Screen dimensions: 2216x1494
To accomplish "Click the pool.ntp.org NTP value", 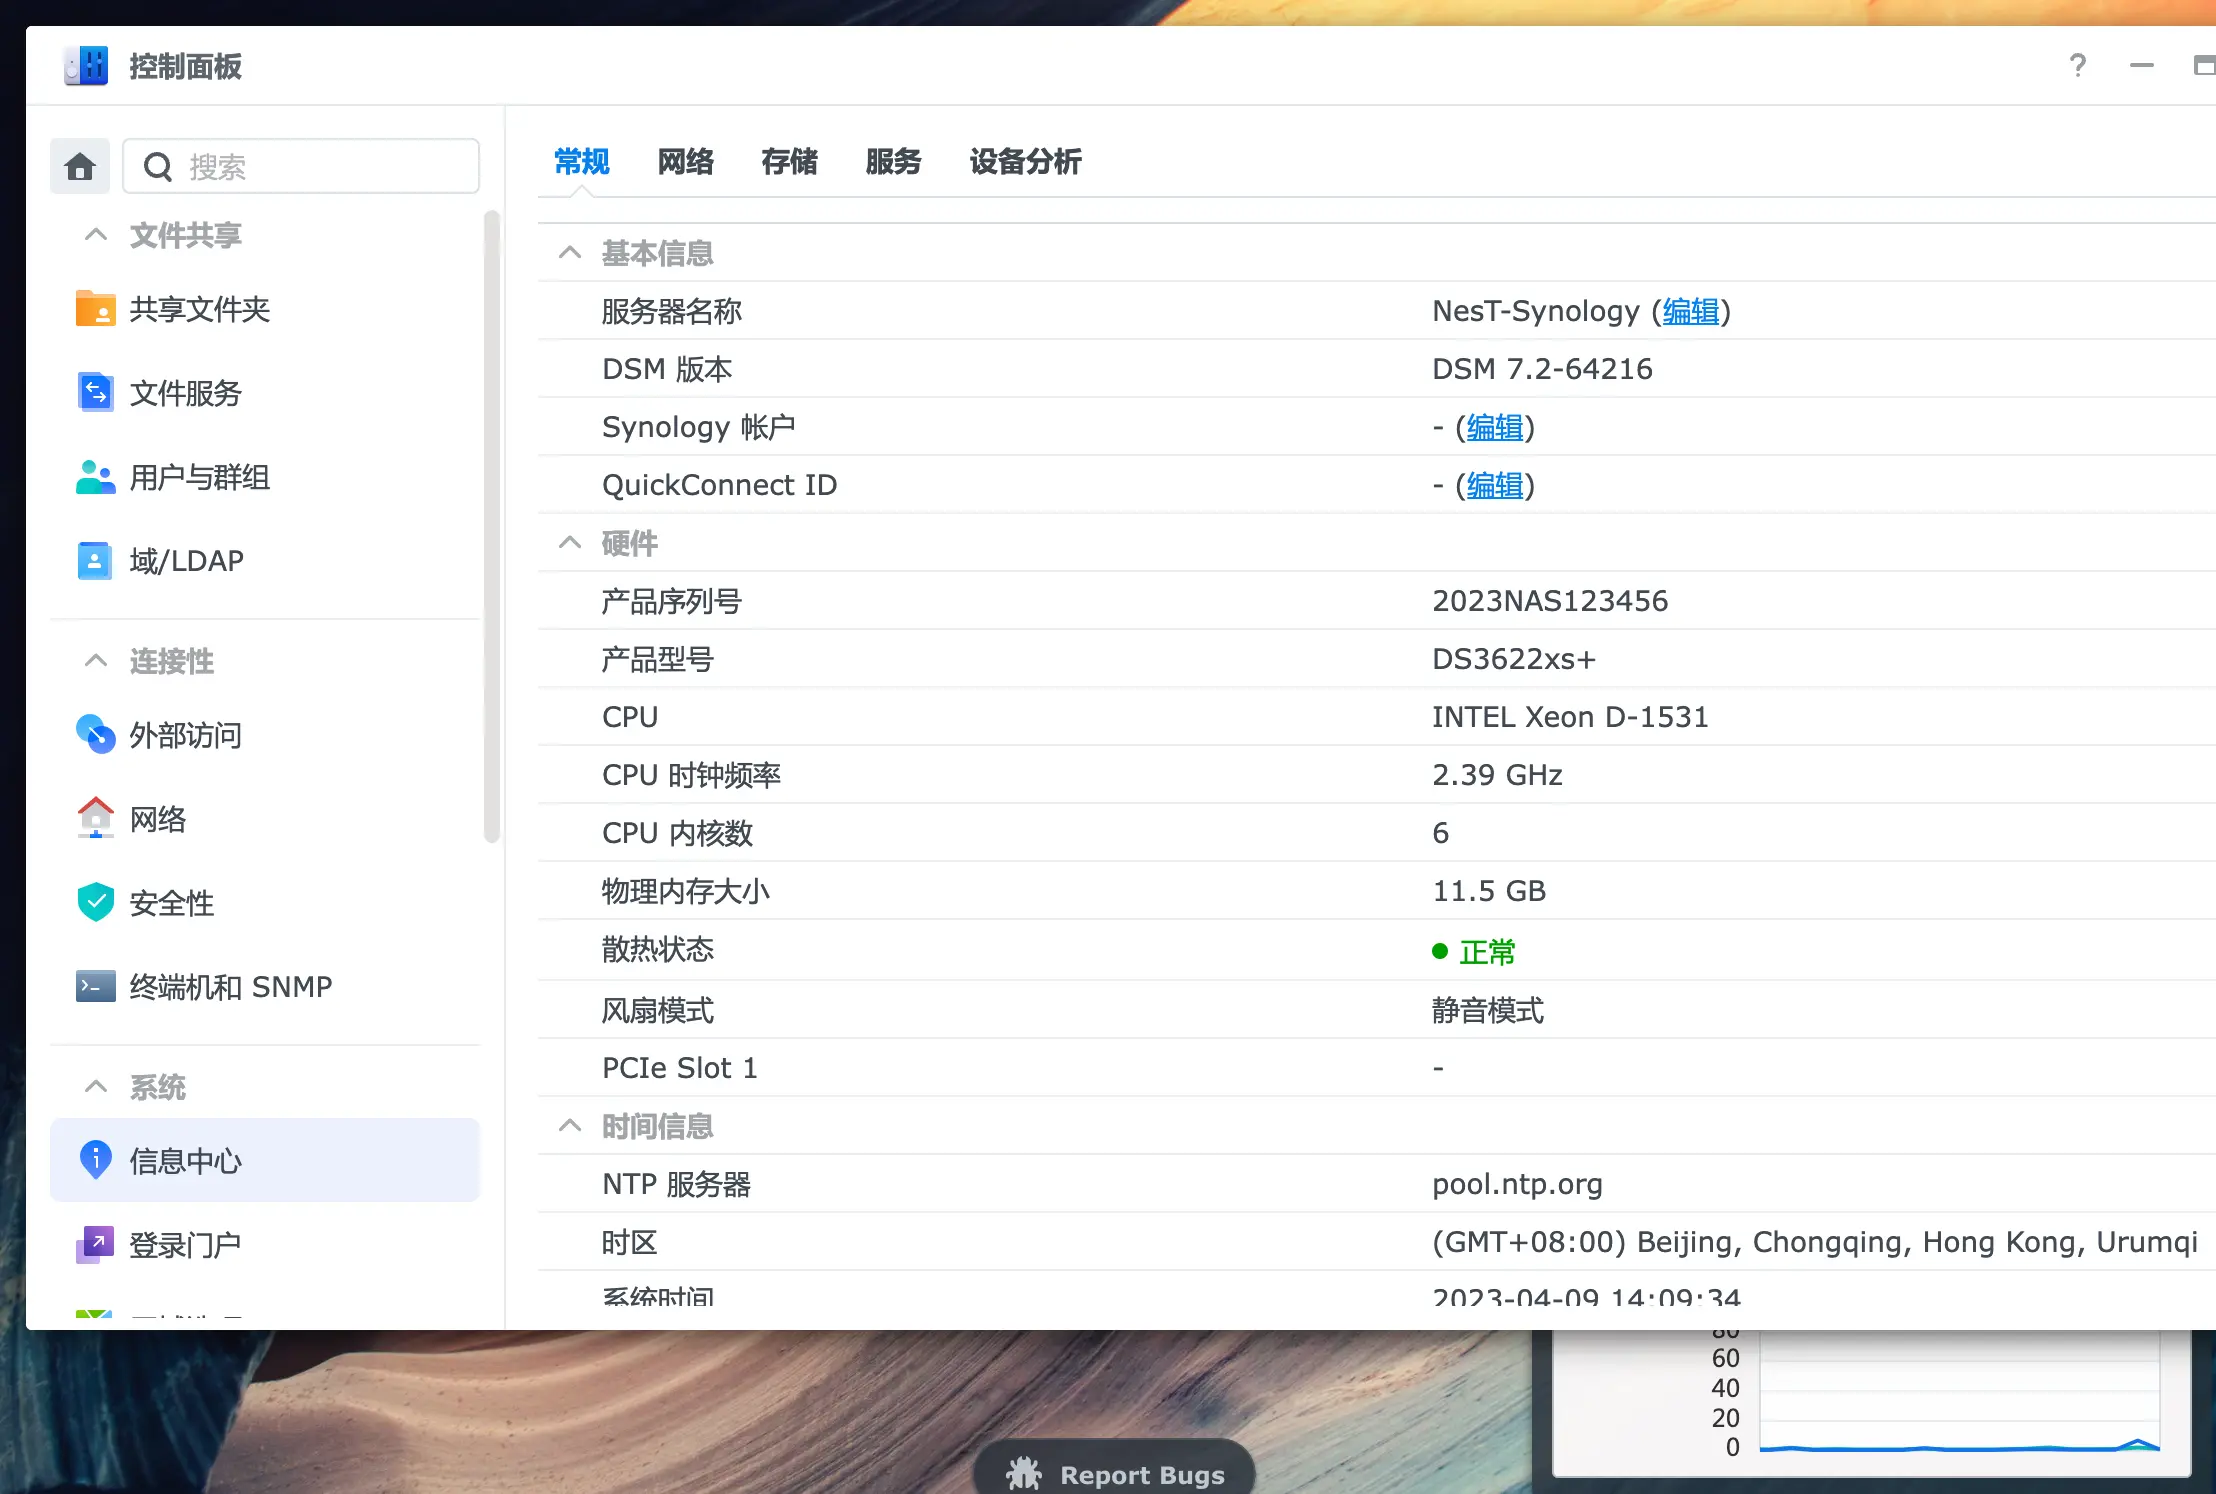I will point(1517,1184).
